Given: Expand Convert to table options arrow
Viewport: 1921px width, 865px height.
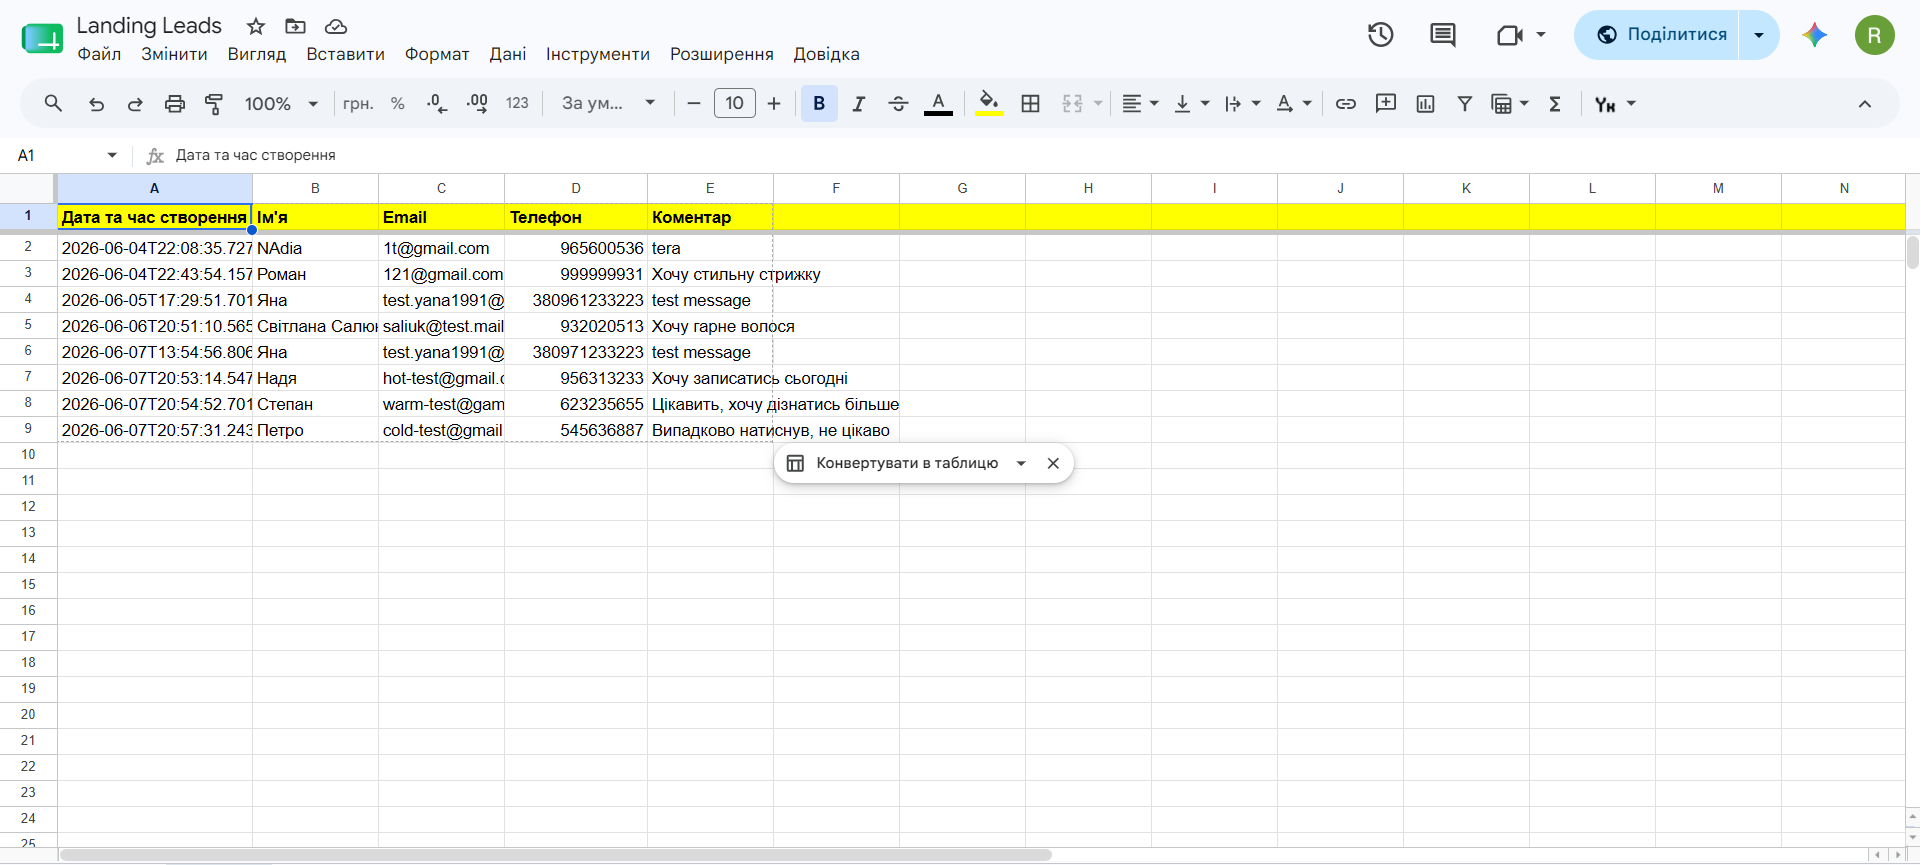Looking at the screenshot, I should point(1021,463).
